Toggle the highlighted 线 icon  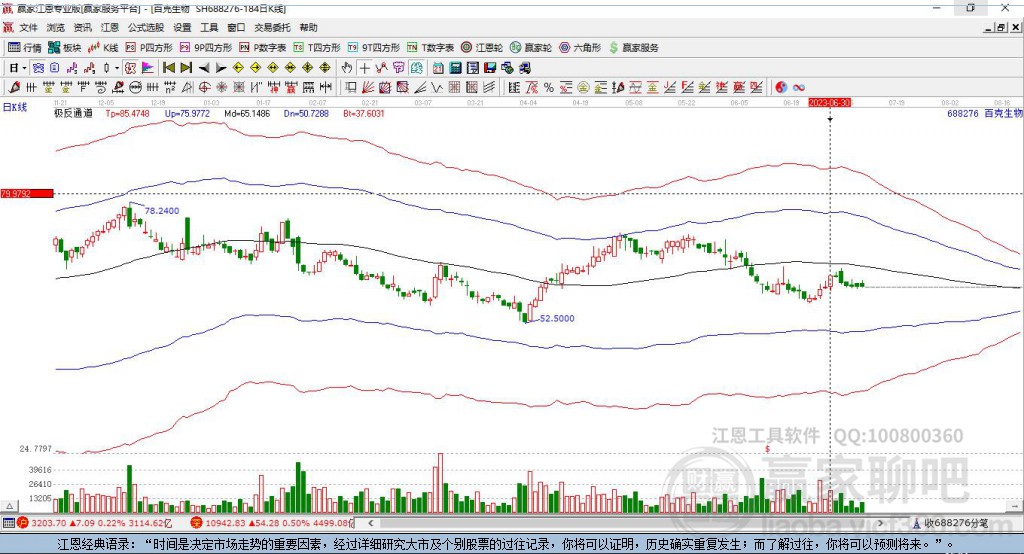point(416,68)
